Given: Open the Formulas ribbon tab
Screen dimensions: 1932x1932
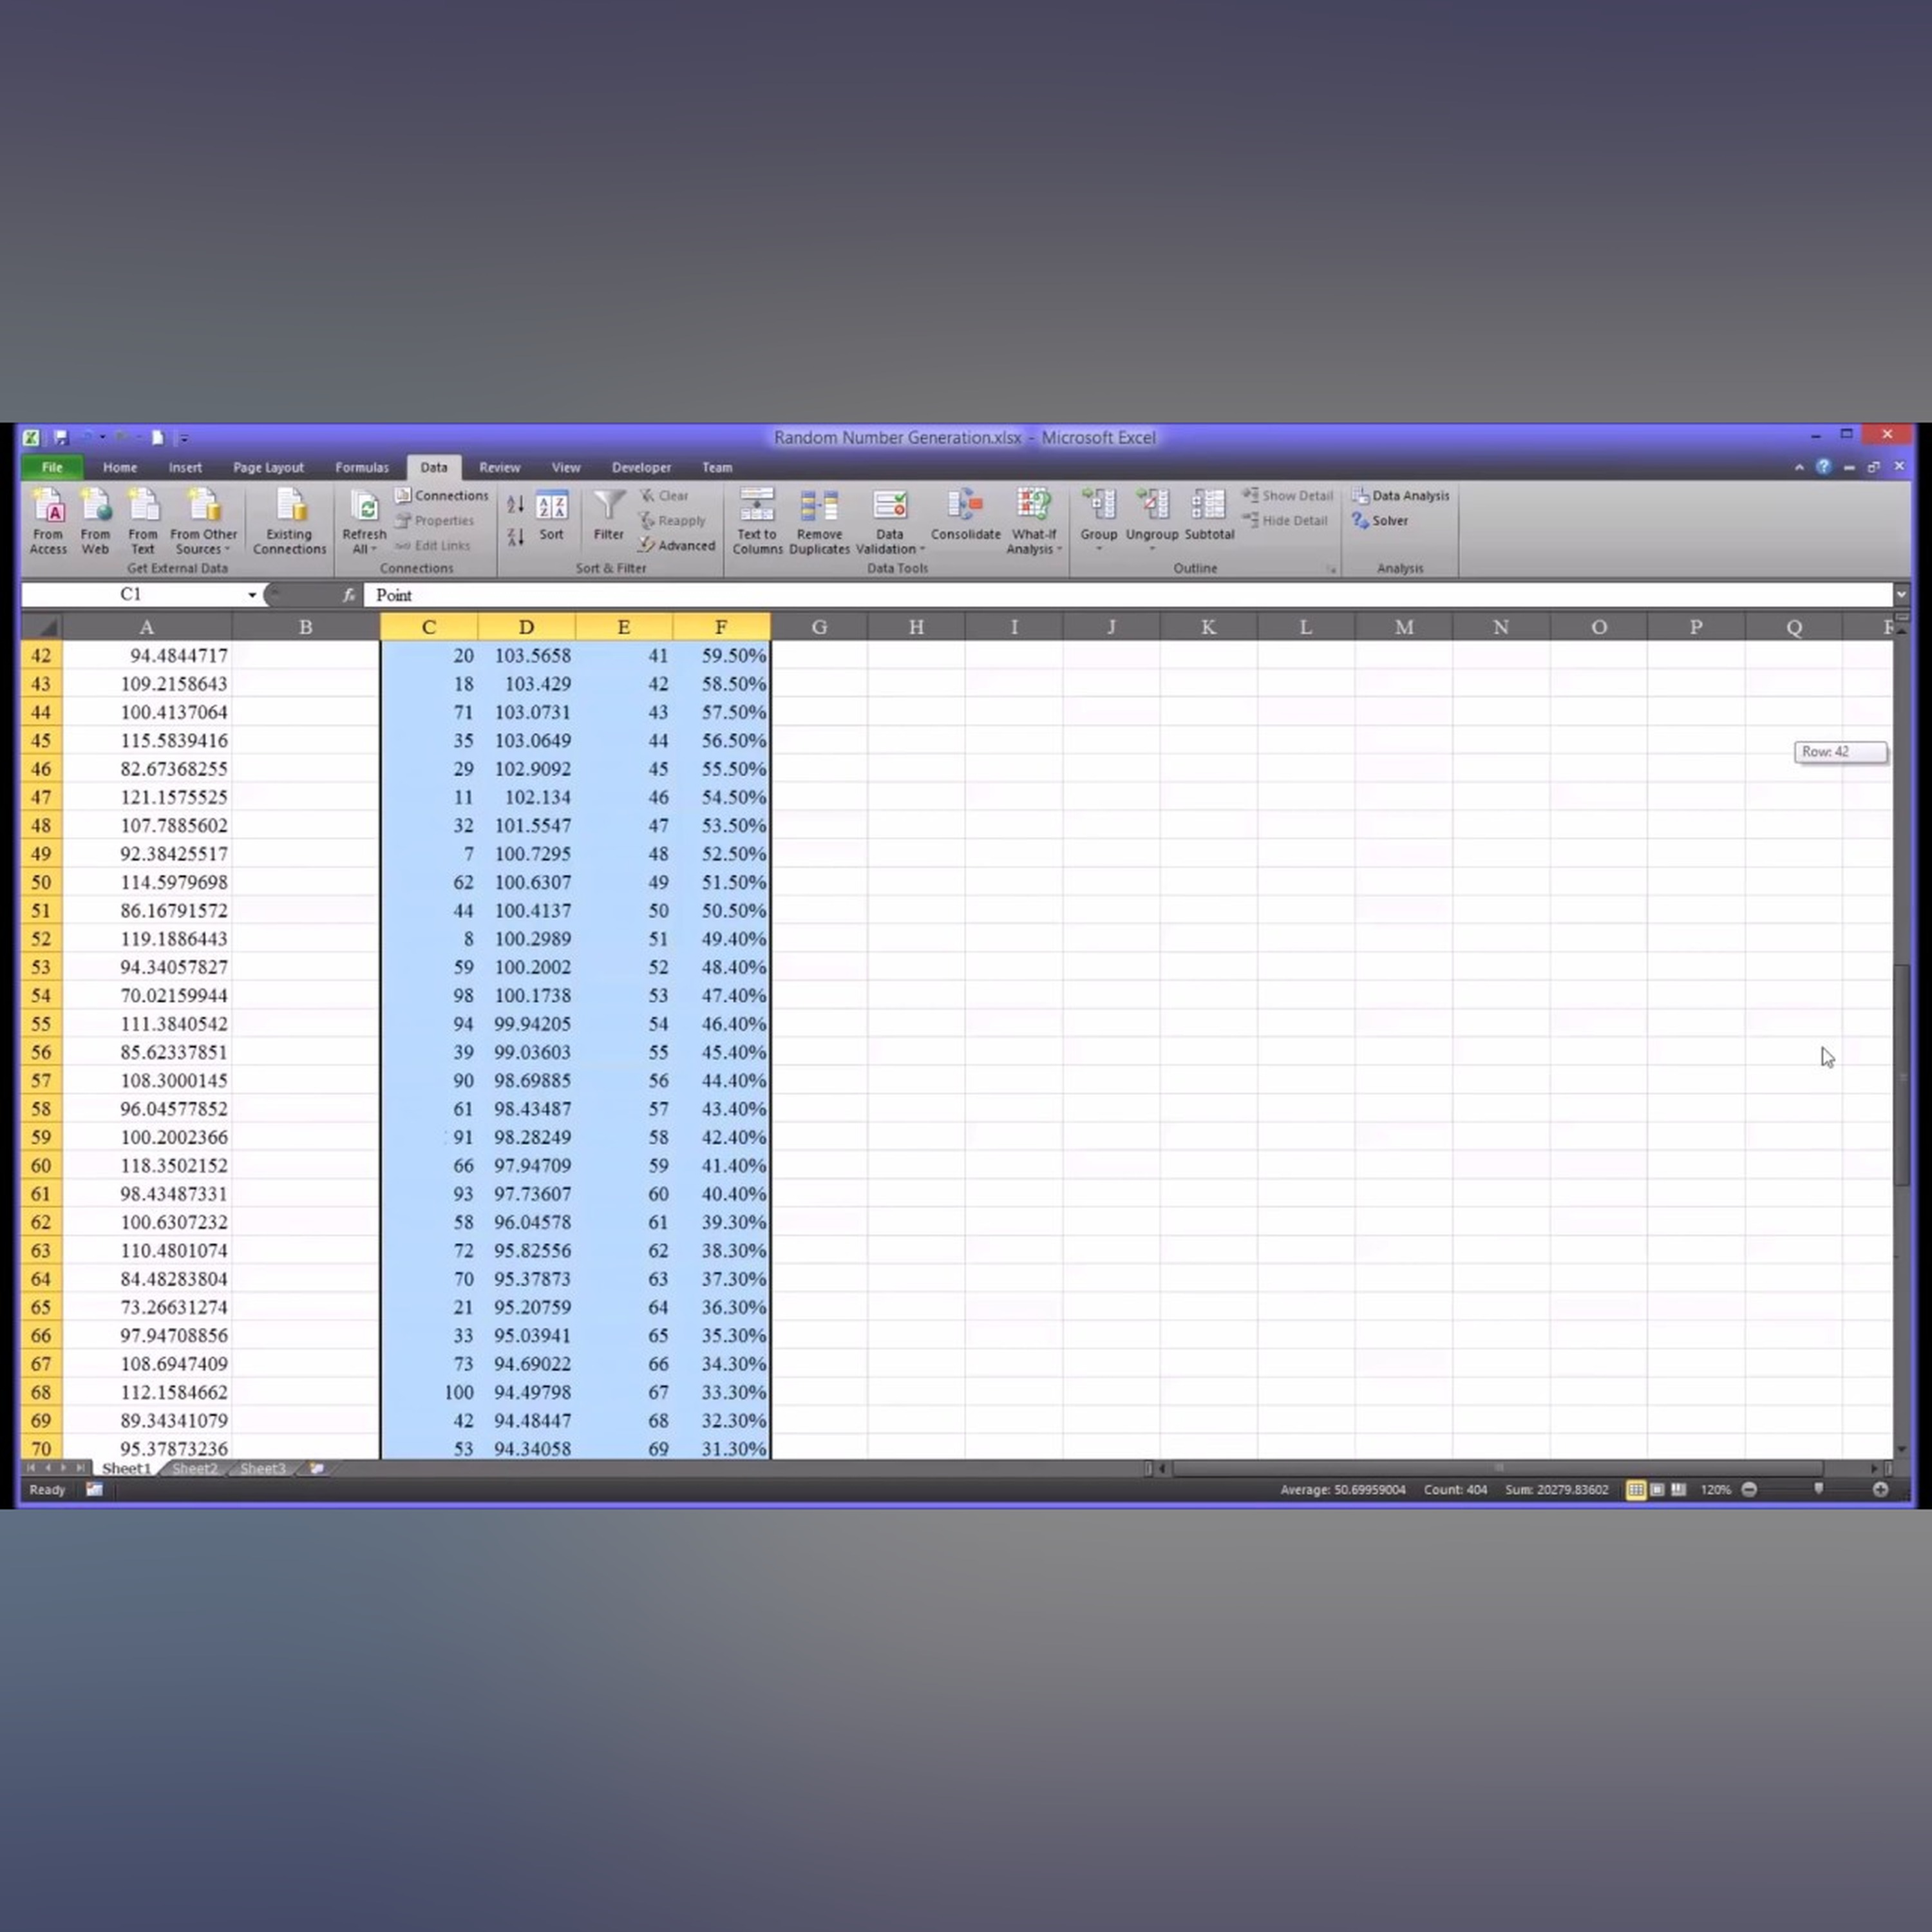Looking at the screenshot, I should click(x=362, y=467).
